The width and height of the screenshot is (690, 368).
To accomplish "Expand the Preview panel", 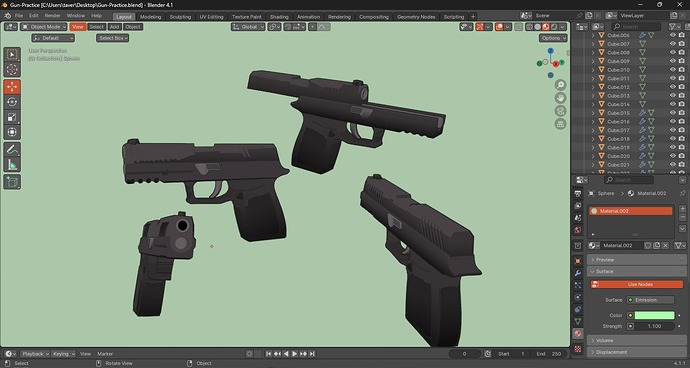I will click(636, 260).
